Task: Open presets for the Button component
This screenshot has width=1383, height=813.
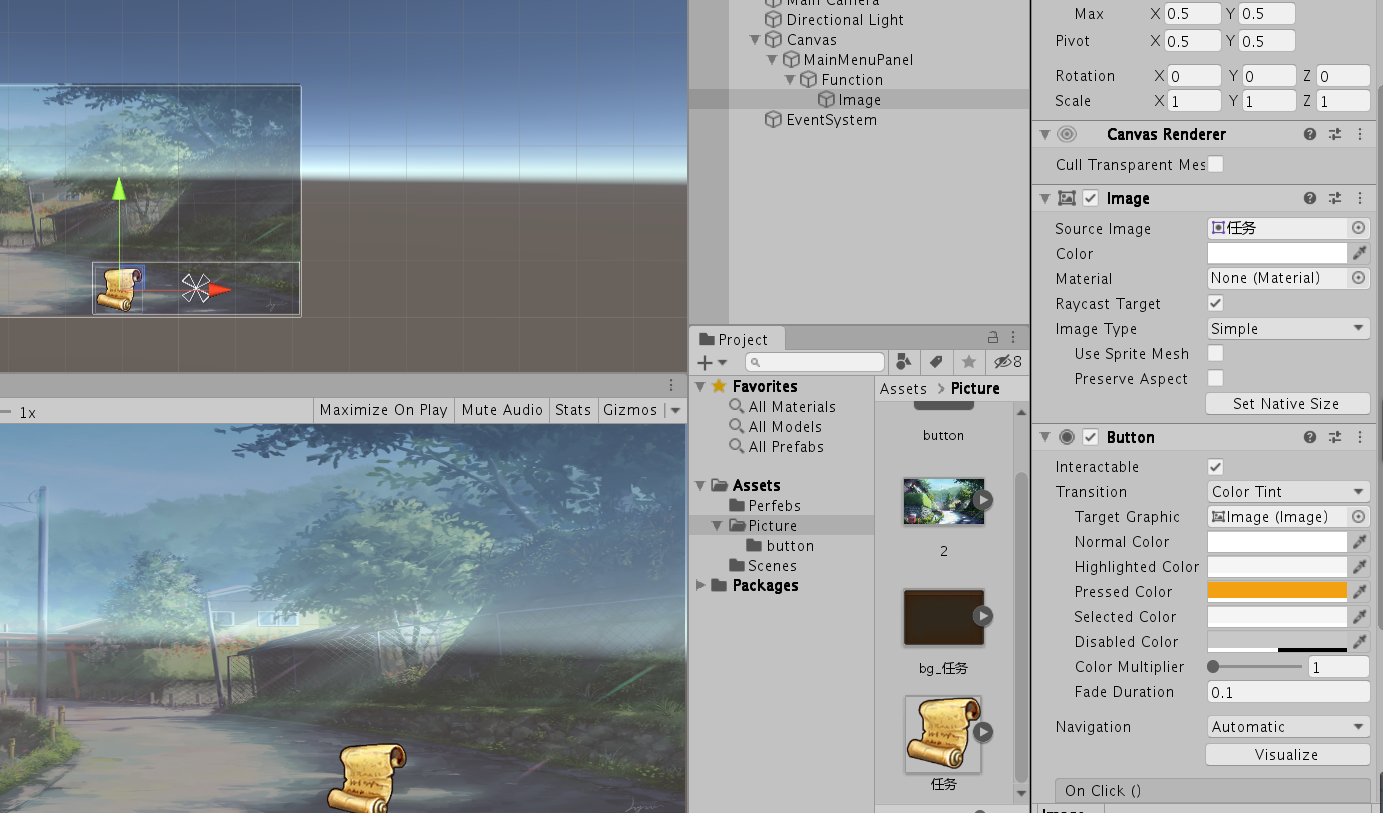Action: 1335,437
